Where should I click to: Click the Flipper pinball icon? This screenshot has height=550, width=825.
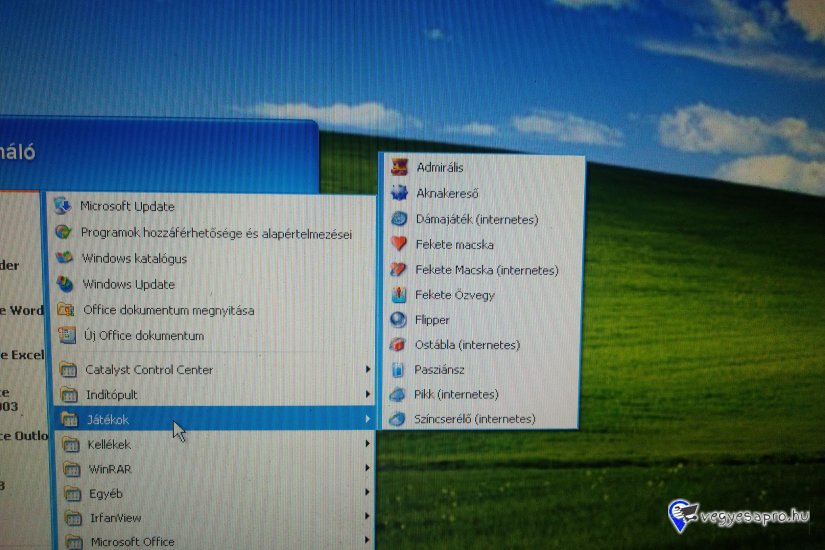[x=398, y=320]
